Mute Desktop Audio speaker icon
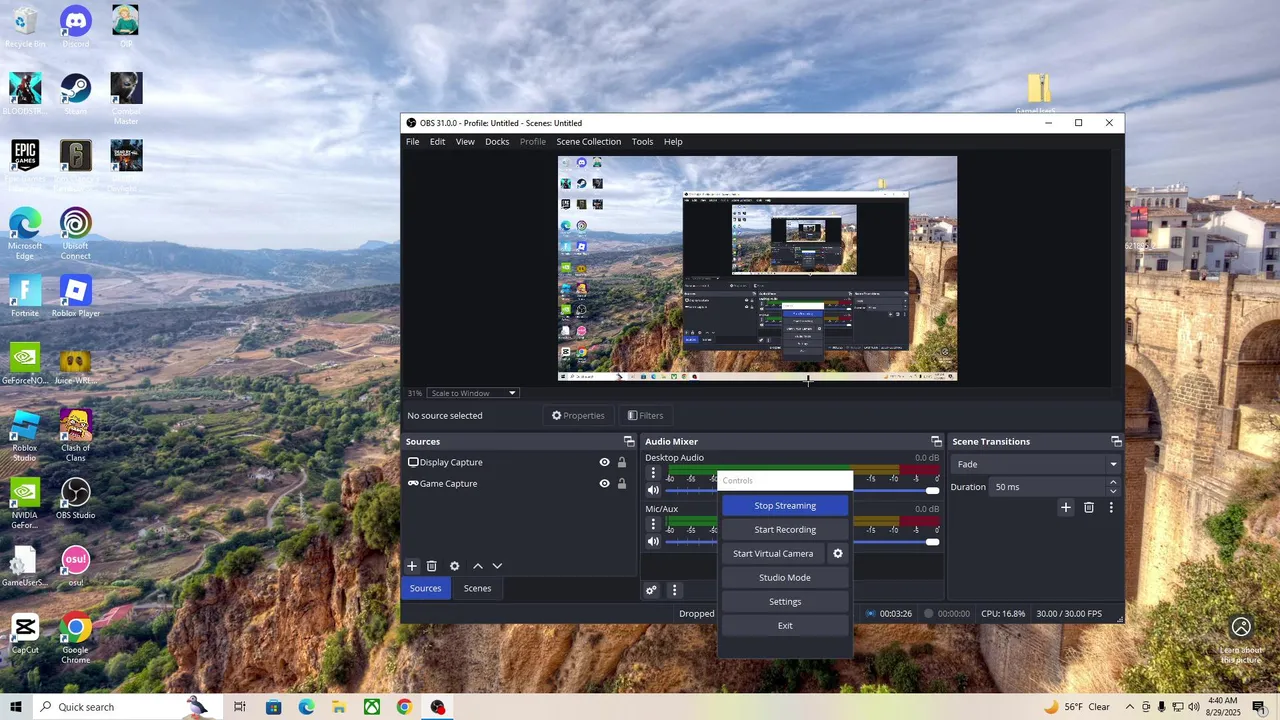The width and height of the screenshot is (1280, 720). click(x=653, y=490)
